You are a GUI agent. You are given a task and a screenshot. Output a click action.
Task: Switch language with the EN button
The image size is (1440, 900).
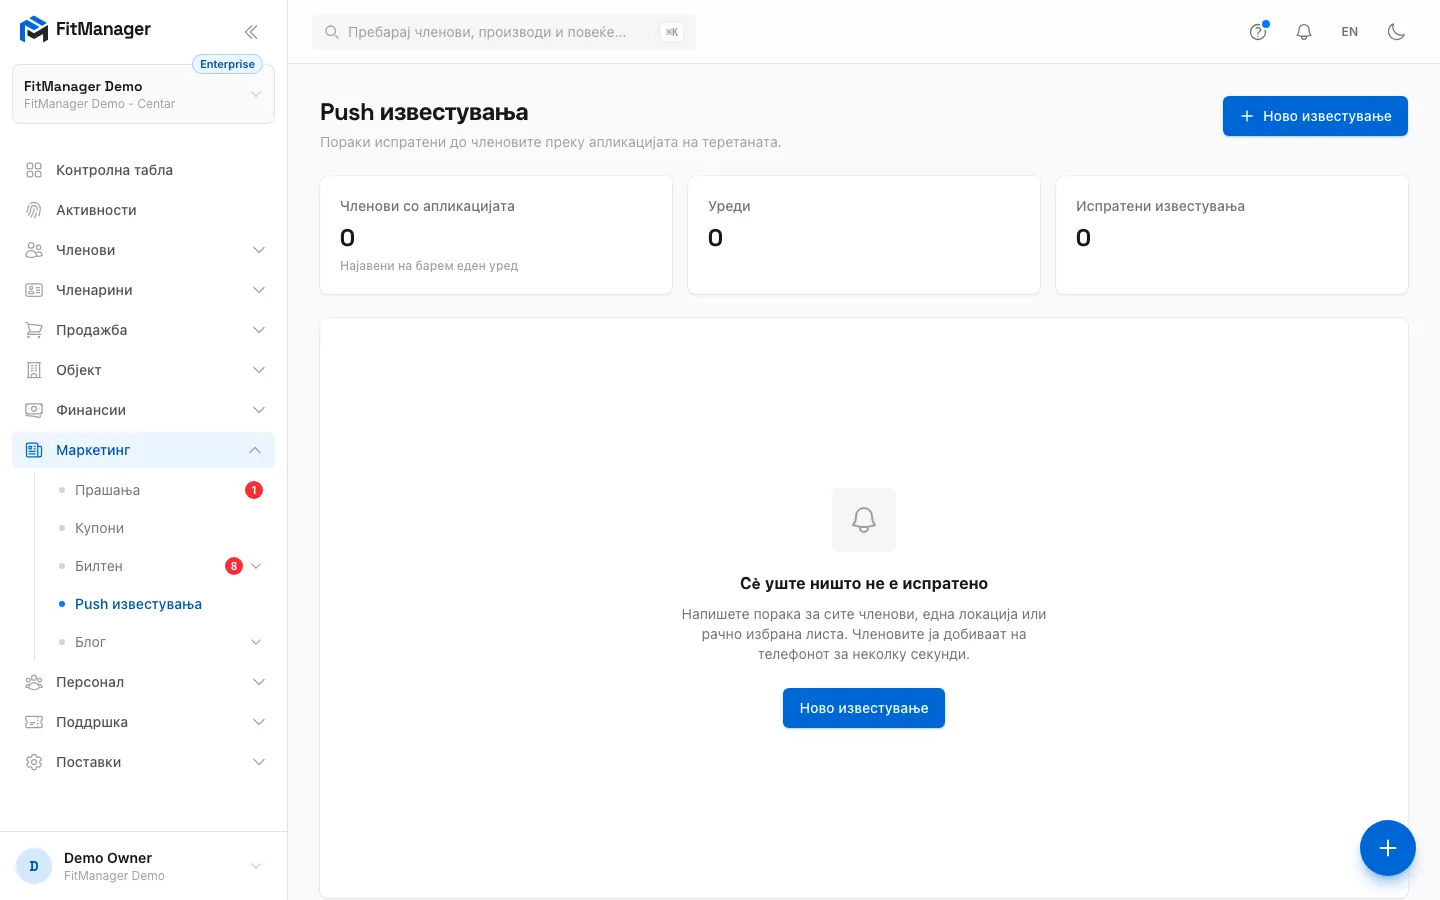click(x=1350, y=32)
